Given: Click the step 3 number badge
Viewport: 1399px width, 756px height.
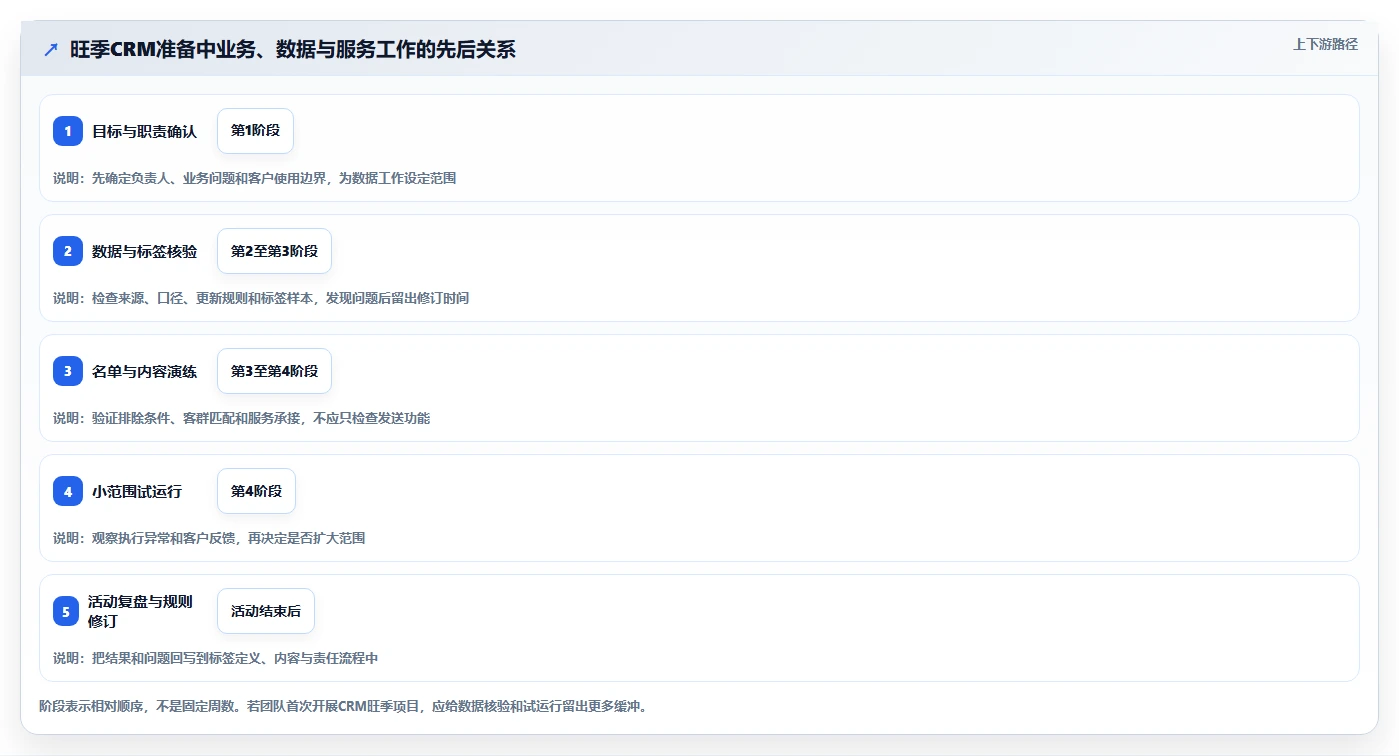Looking at the screenshot, I should coord(68,371).
